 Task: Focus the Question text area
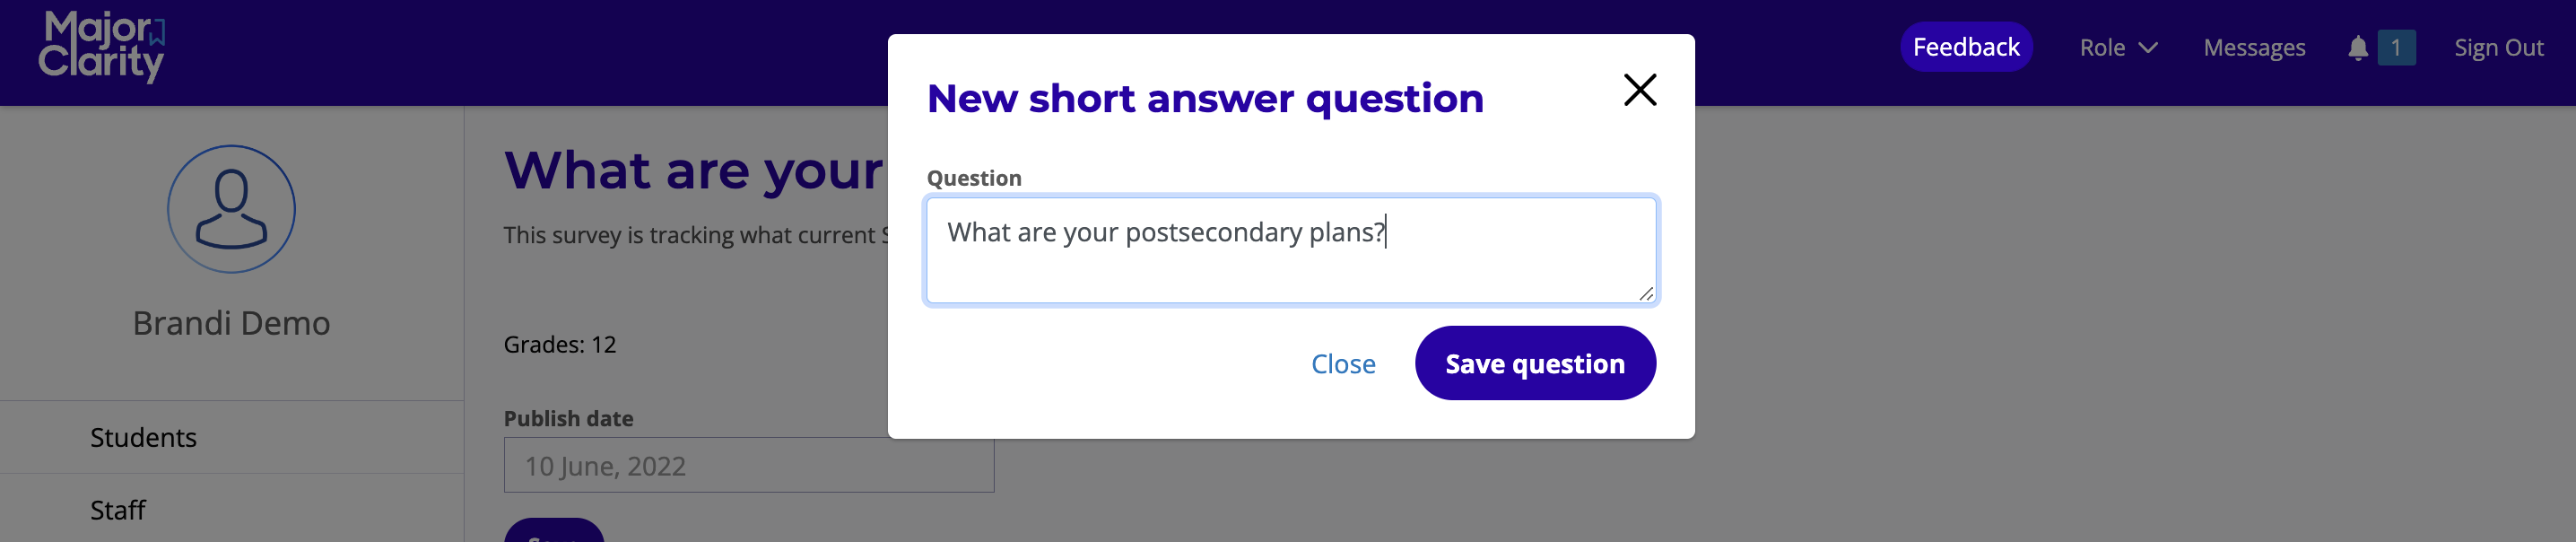1289,250
